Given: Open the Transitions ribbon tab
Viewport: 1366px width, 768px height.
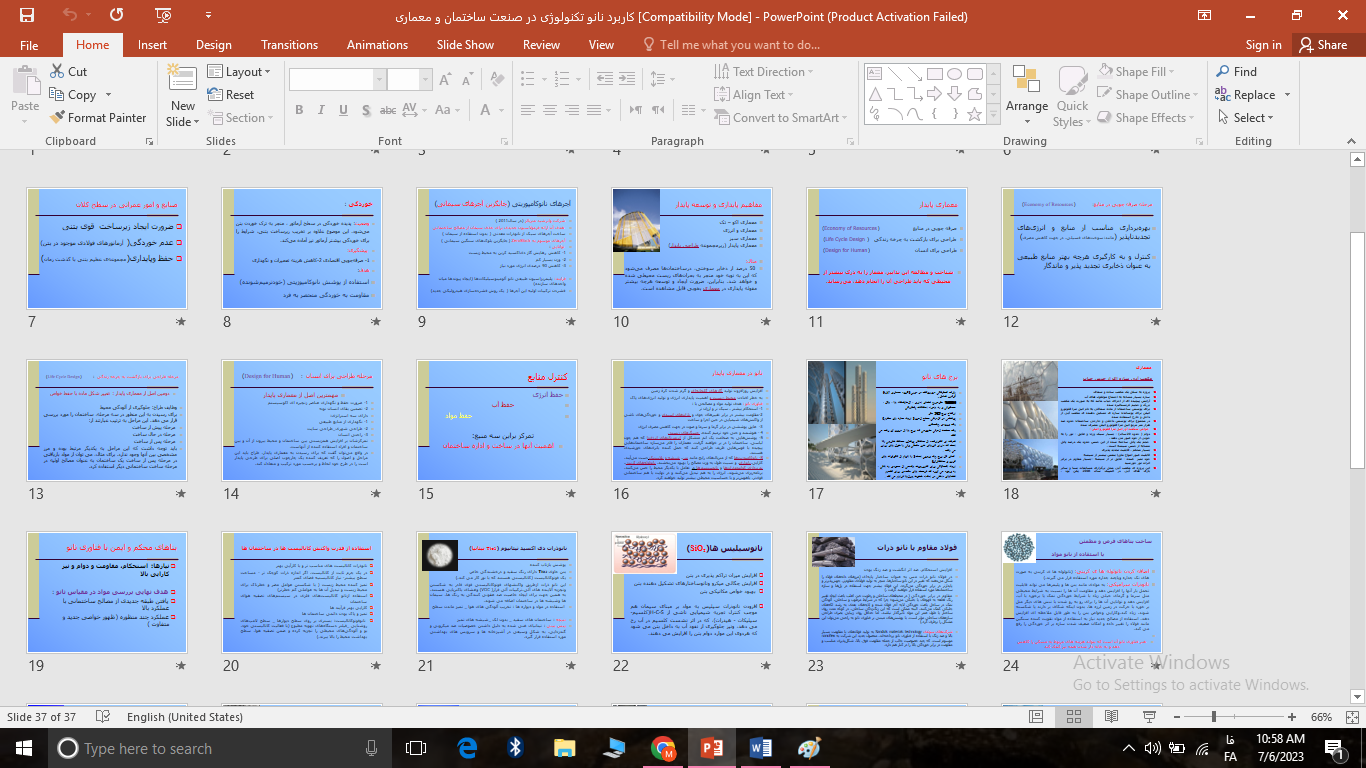Looking at the screenshot, I should [x=289, y=45].
